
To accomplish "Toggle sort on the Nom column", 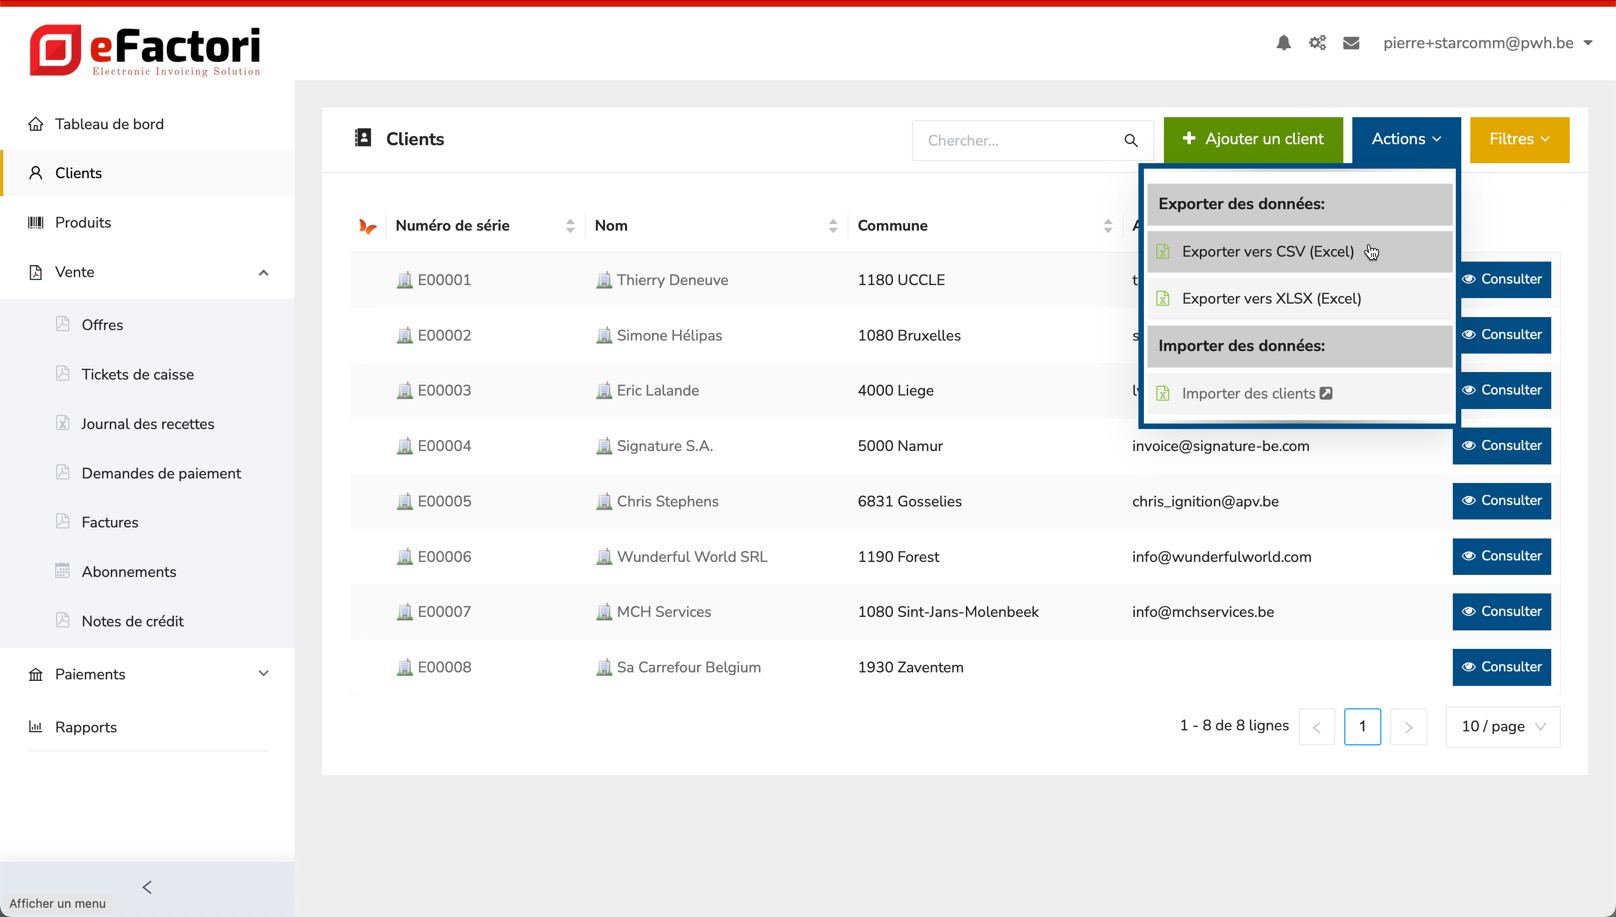I will coord(832,226).
